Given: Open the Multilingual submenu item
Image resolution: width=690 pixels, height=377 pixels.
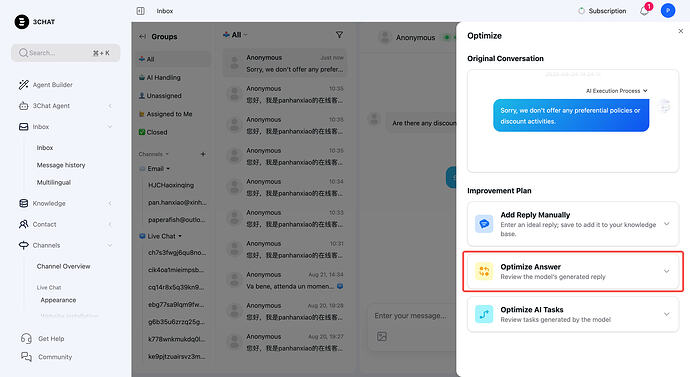Looking at the screenshot, I should 54,182.
